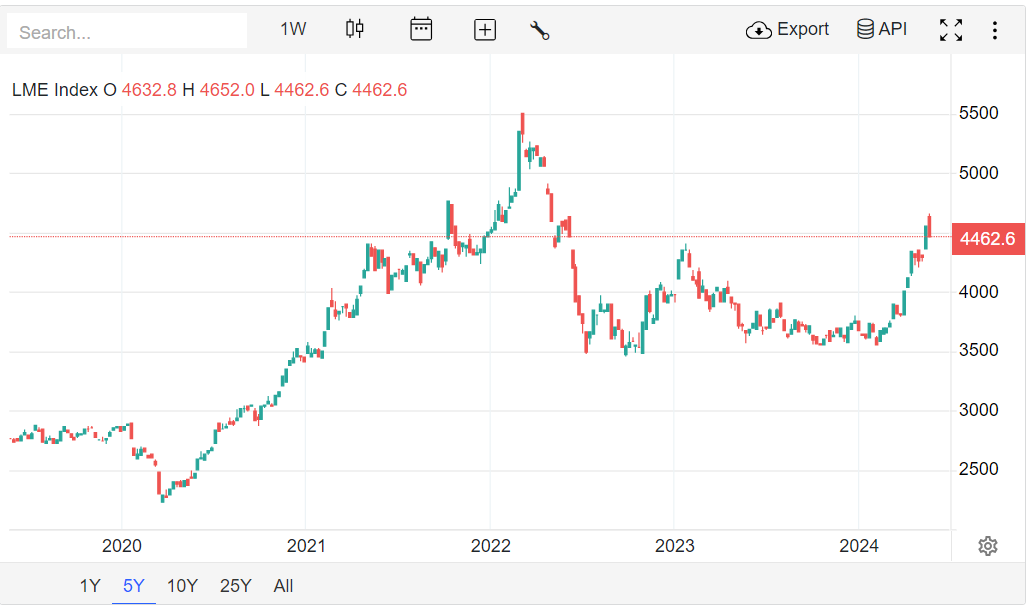The width and height of the screenshot is (1028, 606).
Task: Select the 1Y time range
Action: pyautogui.click(x=90, y=586)
